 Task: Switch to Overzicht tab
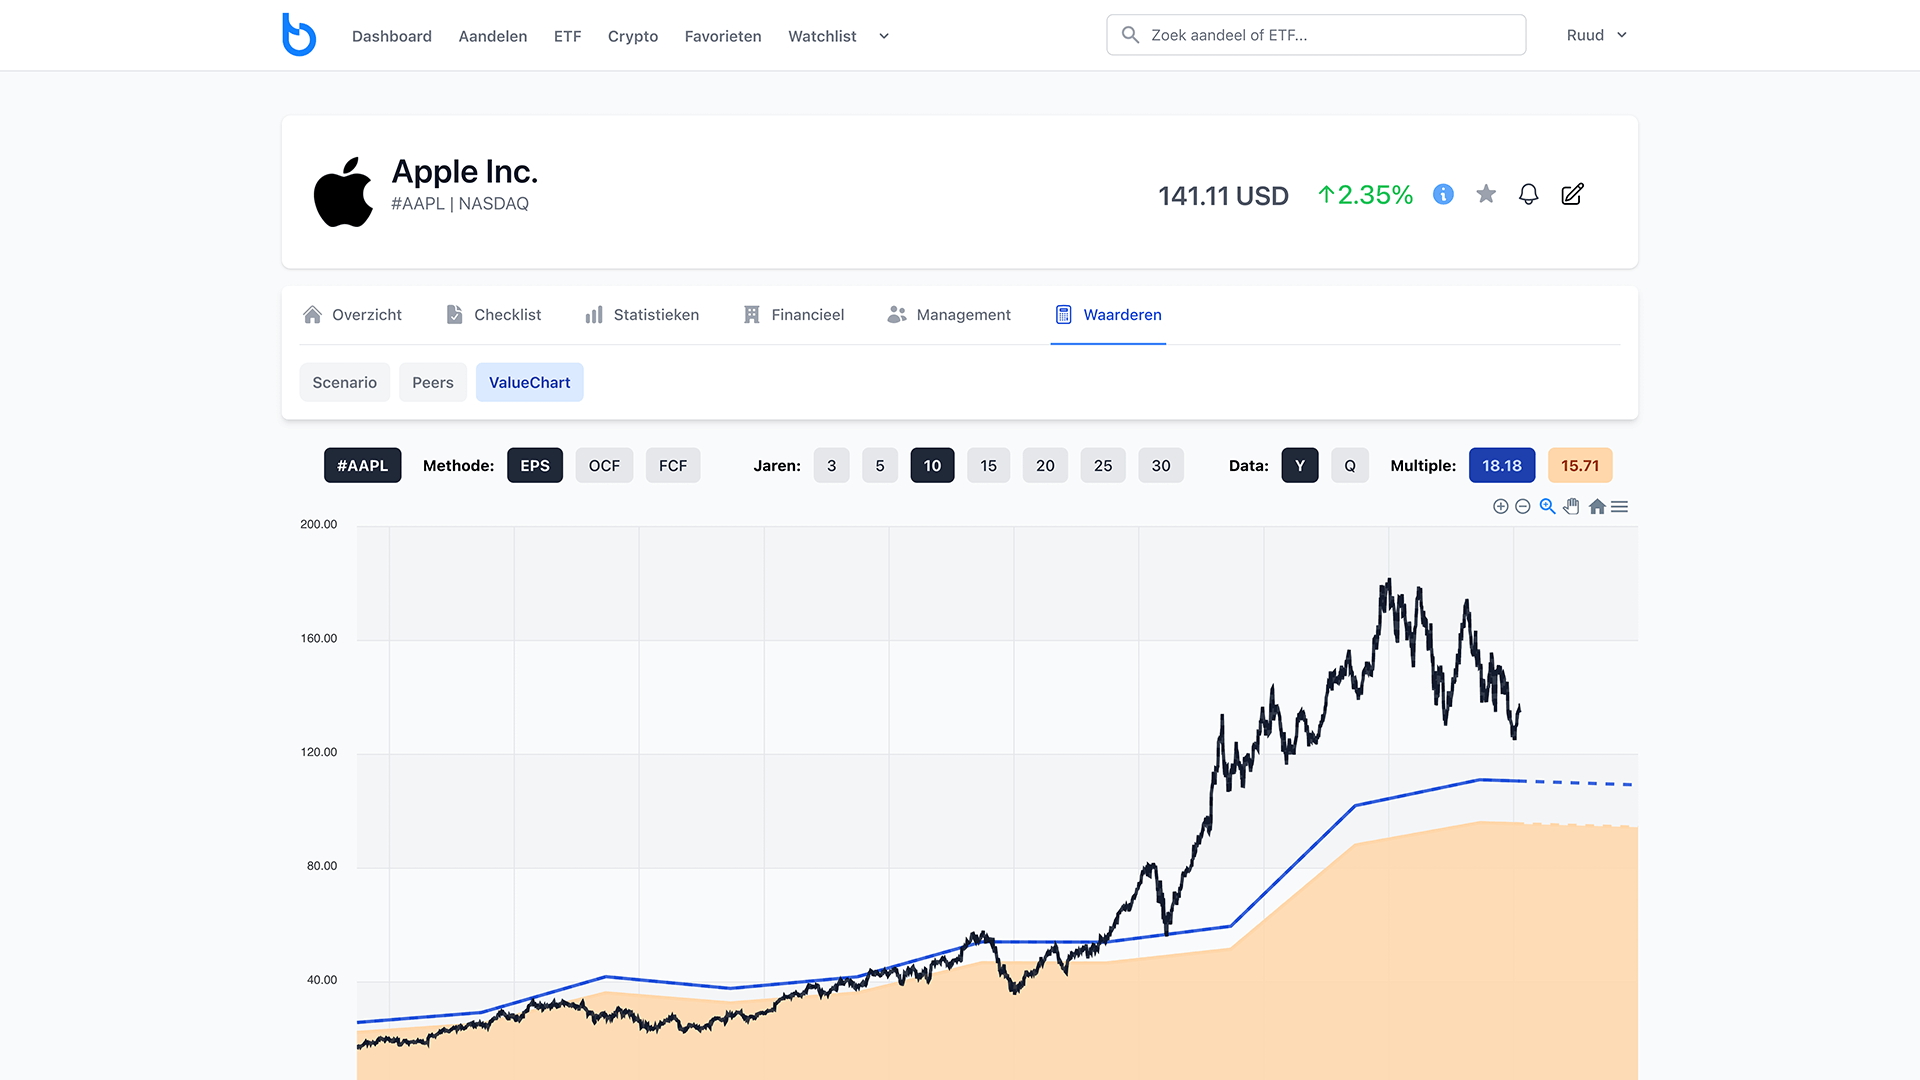click(x=352, y=315)
